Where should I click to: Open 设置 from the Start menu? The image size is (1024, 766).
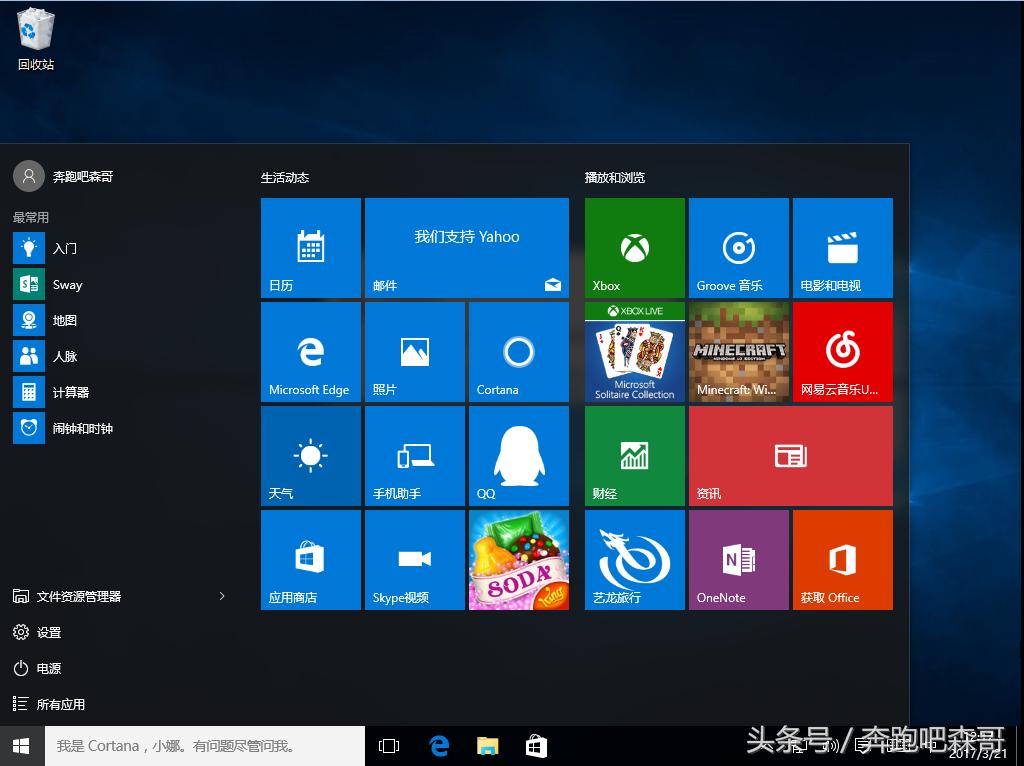[x=50, y=632]
